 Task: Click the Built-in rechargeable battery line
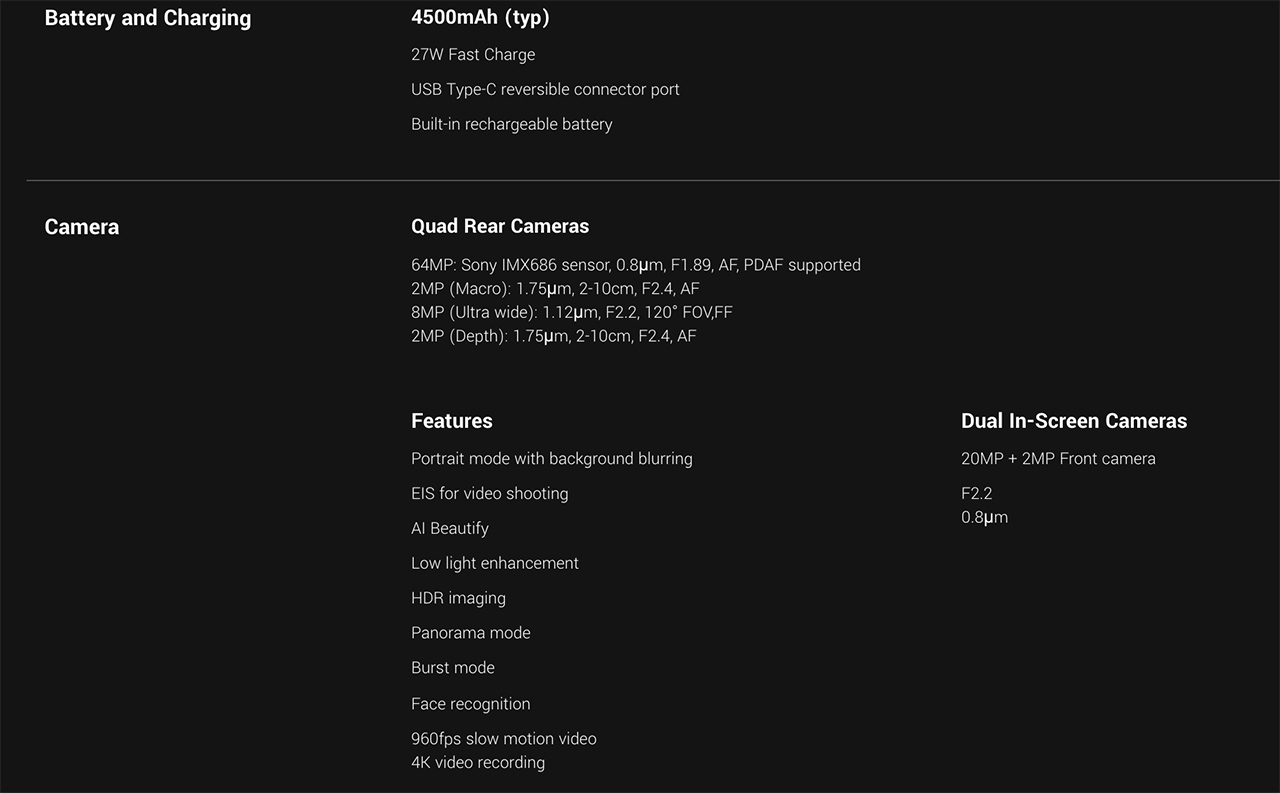(511, 124)
